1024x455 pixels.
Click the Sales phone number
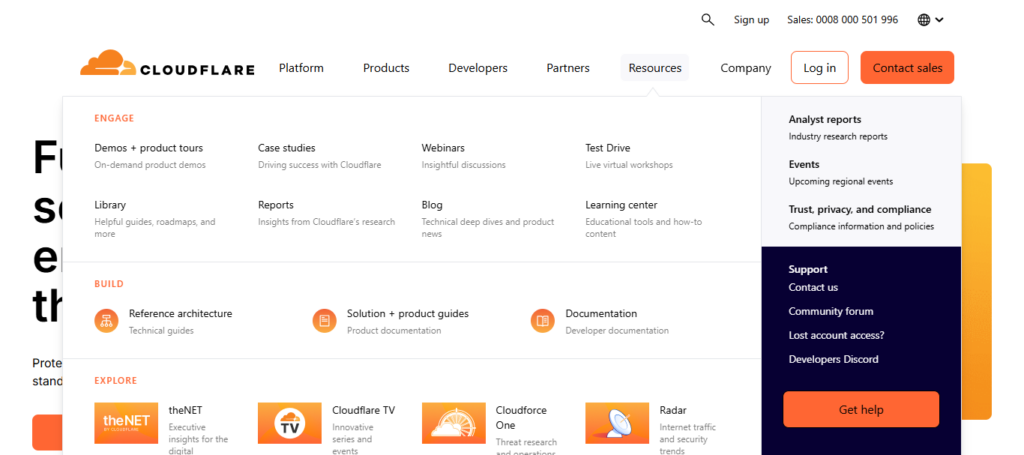tap(842, 20)
